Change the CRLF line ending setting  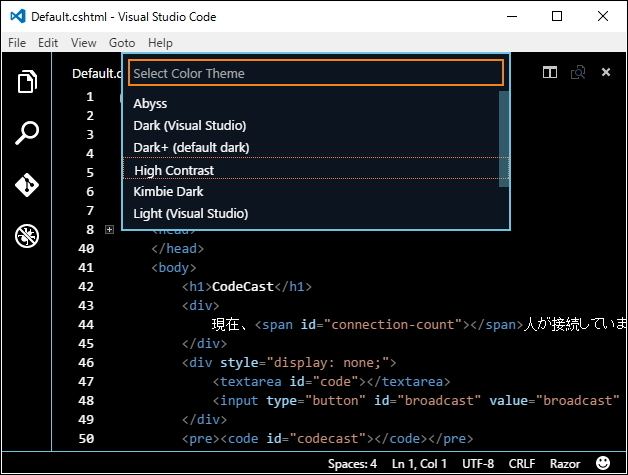click(522, 464)
